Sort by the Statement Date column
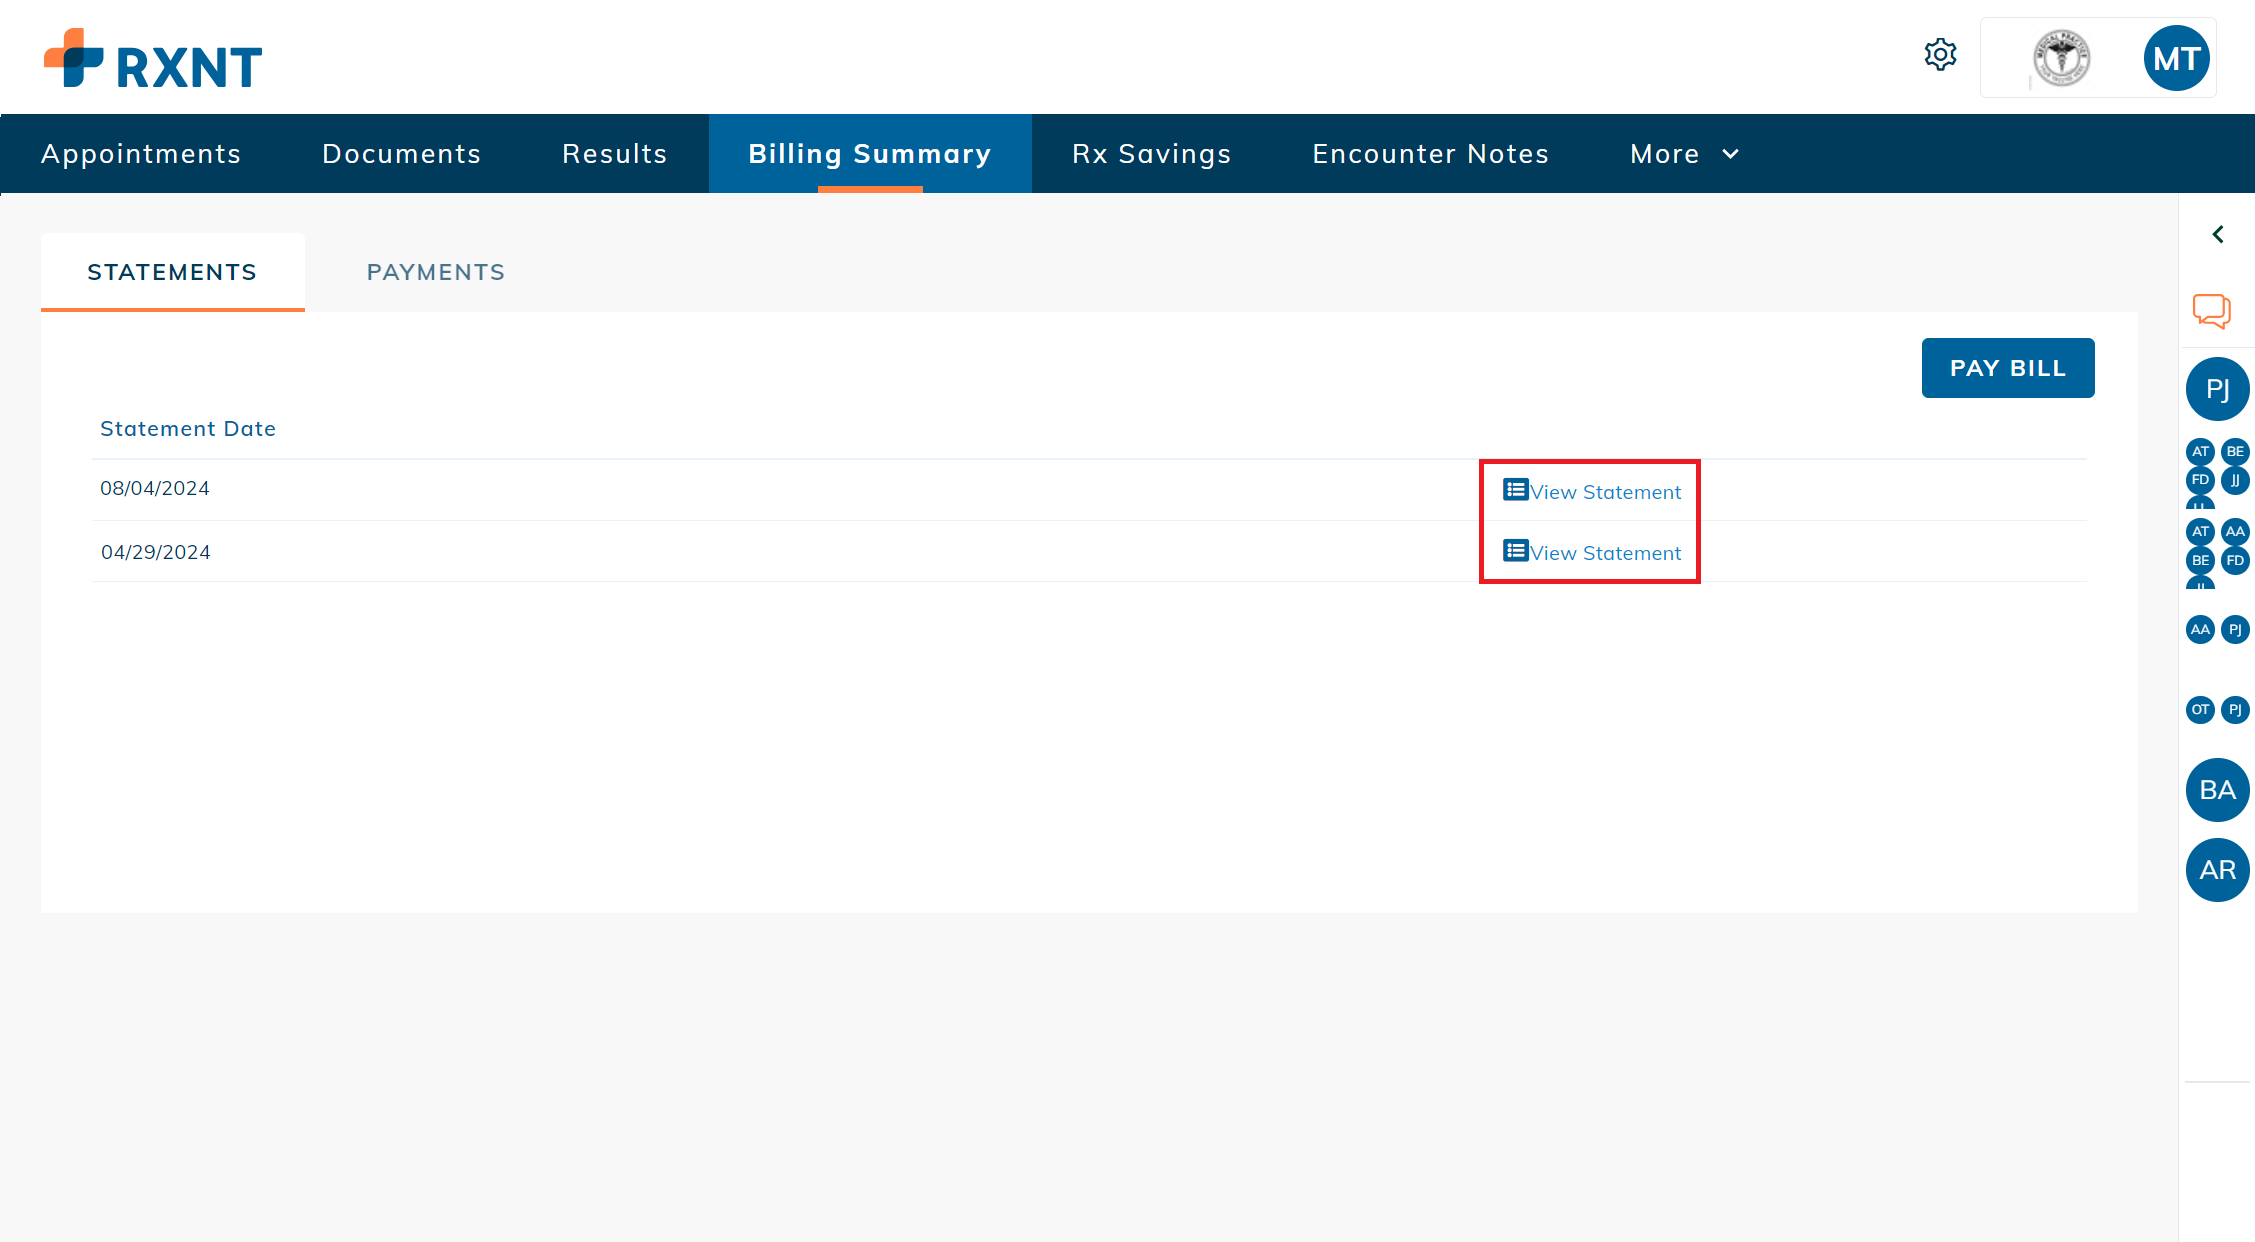Image resolution: width=2255 pixels, height=1242 pixels. 187,428
